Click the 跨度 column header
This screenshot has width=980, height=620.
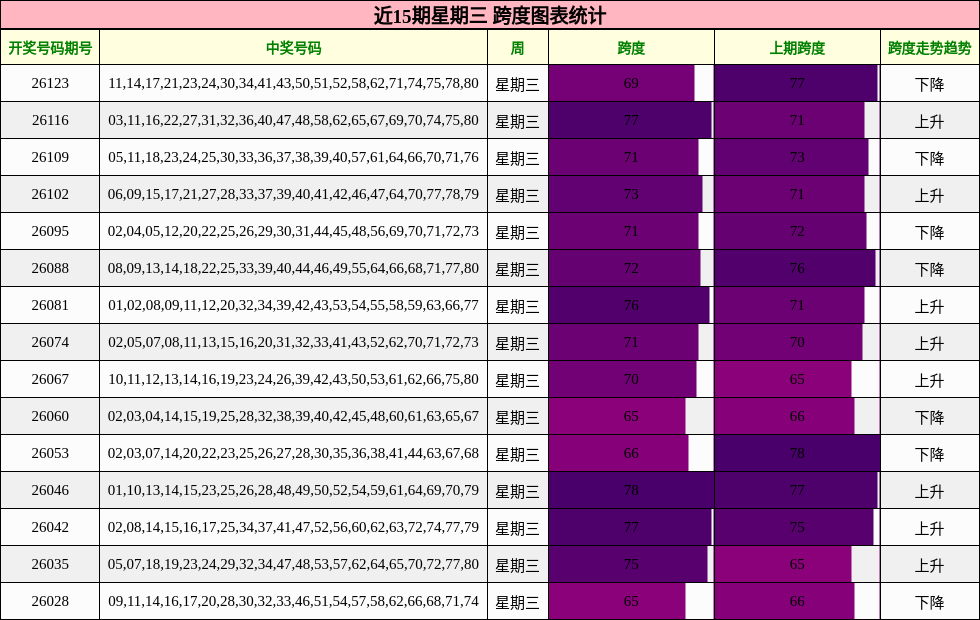tap(631, 48)
